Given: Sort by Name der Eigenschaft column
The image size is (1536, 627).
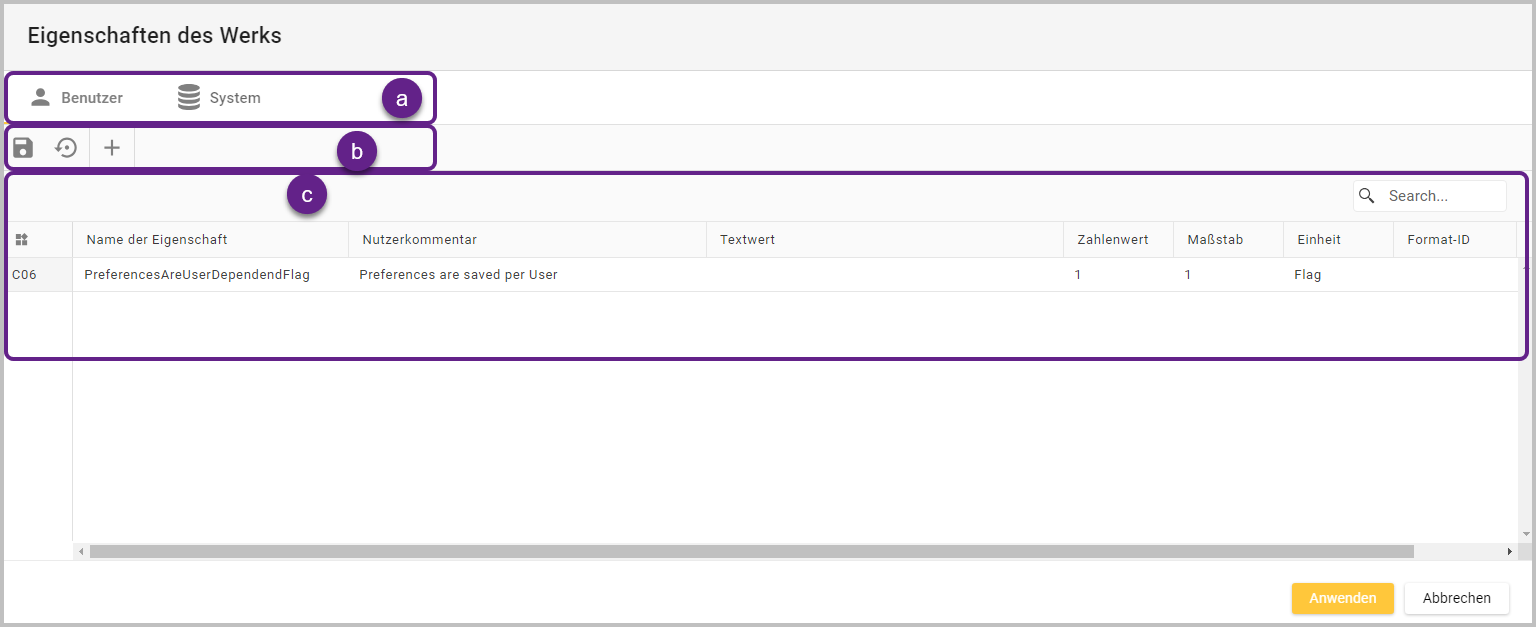Looking at the screenshot, I should tap(157, 240).
